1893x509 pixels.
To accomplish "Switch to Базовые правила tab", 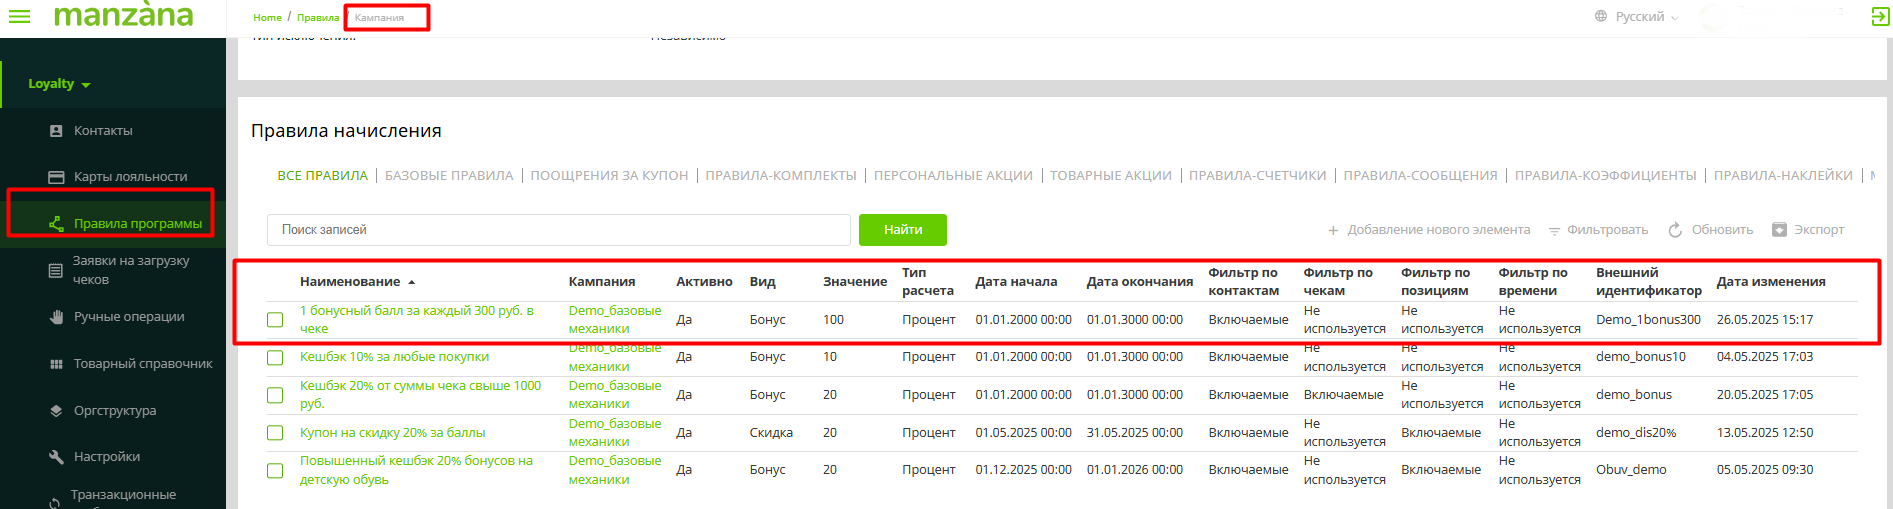I will [x=449, y=176].
